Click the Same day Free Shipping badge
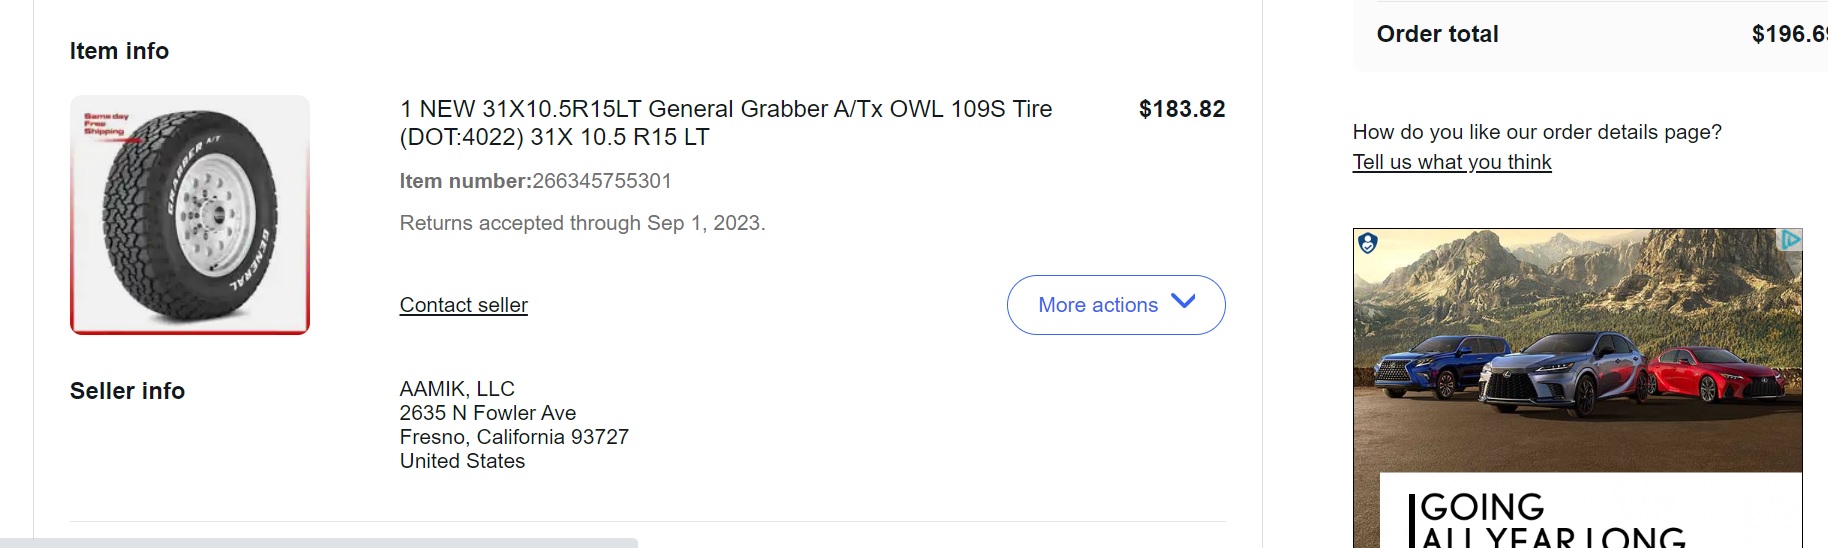The width and height of the screenshot is (1828, 548). pyautogui.click(x=106, y=124)
